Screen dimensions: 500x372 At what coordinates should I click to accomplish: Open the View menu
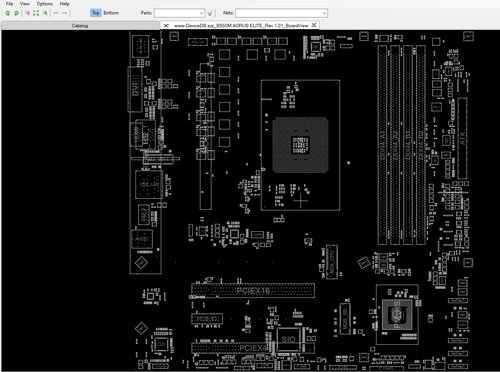25,4
